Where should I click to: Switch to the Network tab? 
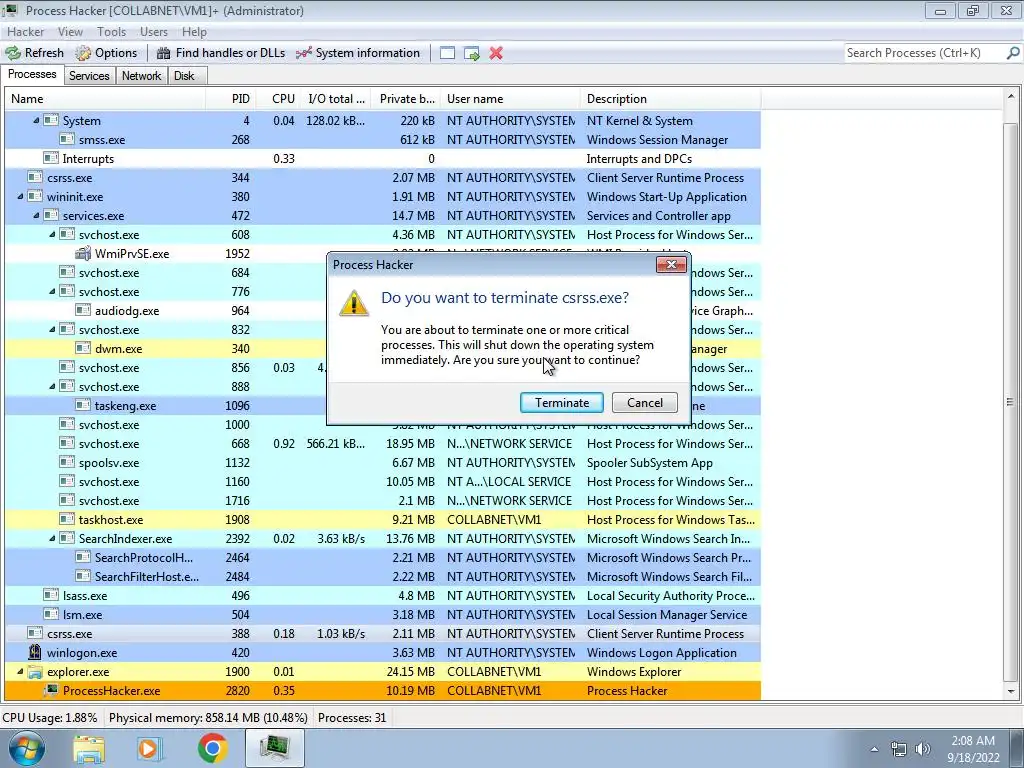(141, 76)
